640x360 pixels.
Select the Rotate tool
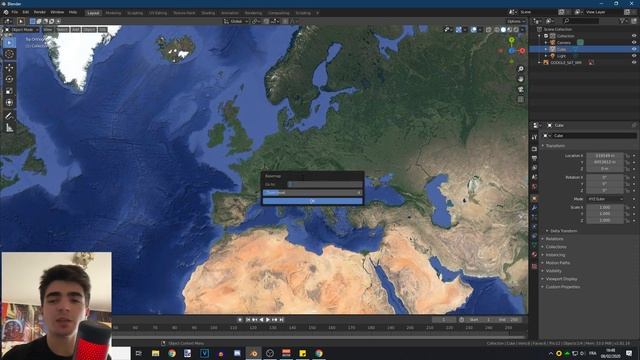pyautogui.click(x=9, y=79)
